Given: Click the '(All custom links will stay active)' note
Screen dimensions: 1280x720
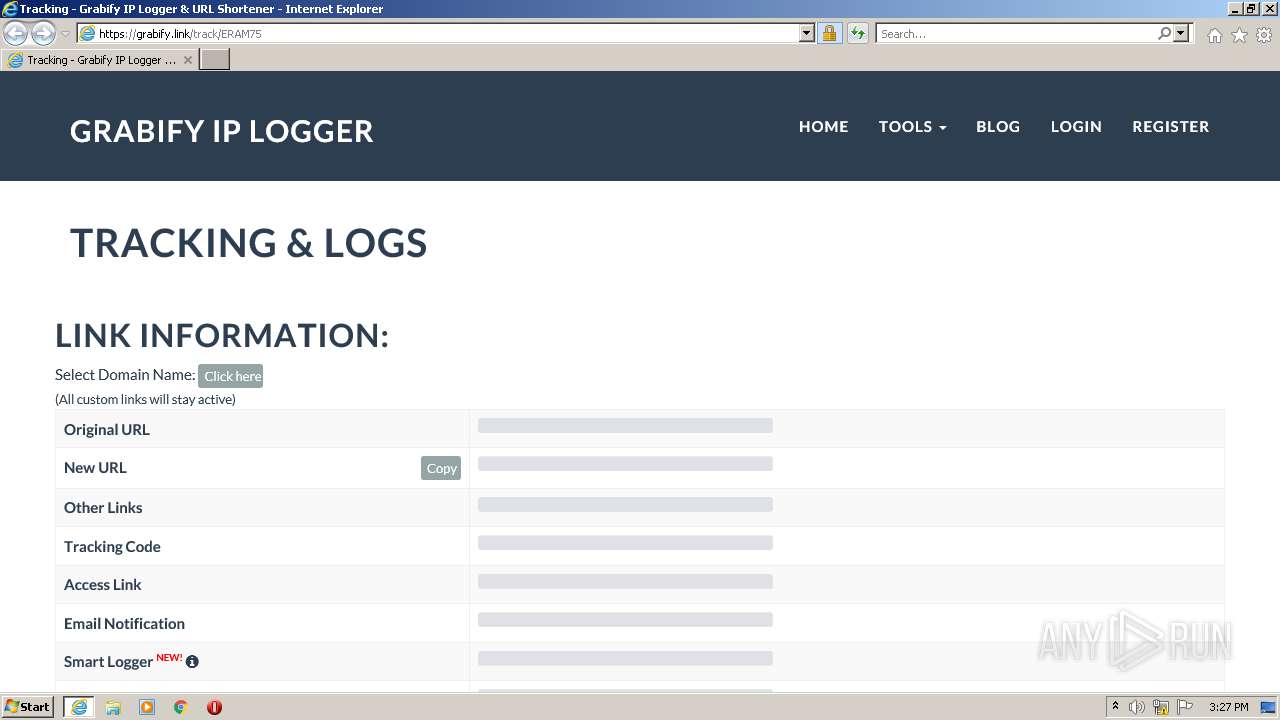Looking at the screenshot, I should [145, 399].
